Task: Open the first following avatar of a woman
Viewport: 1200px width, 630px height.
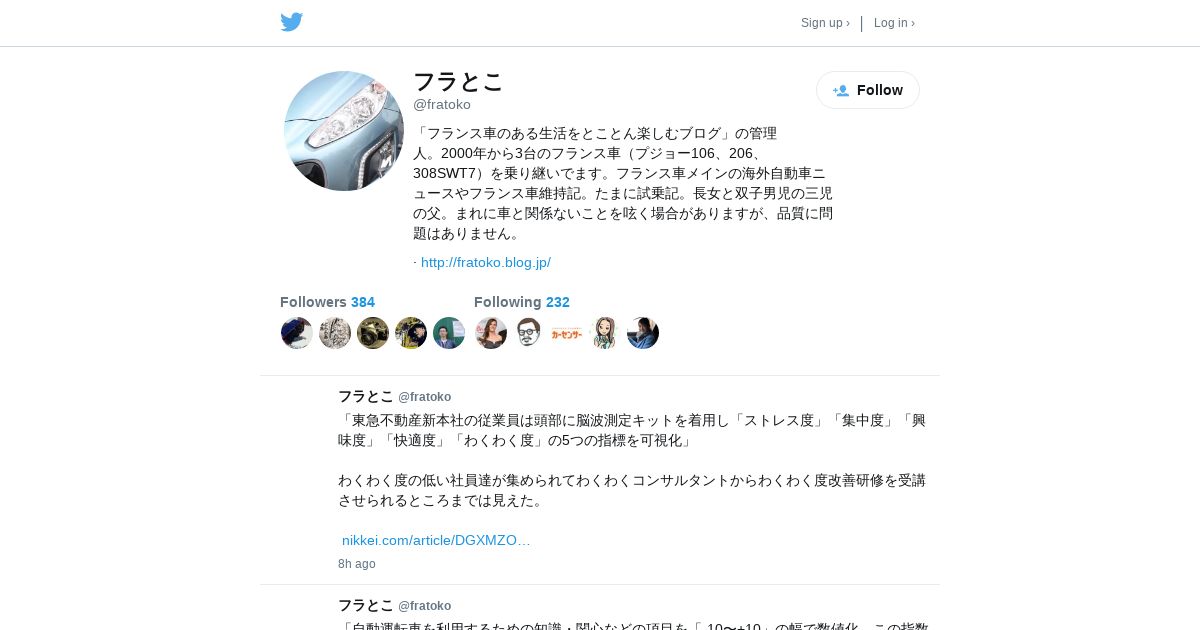Action: pyautogui.click(x=491, y=333)
